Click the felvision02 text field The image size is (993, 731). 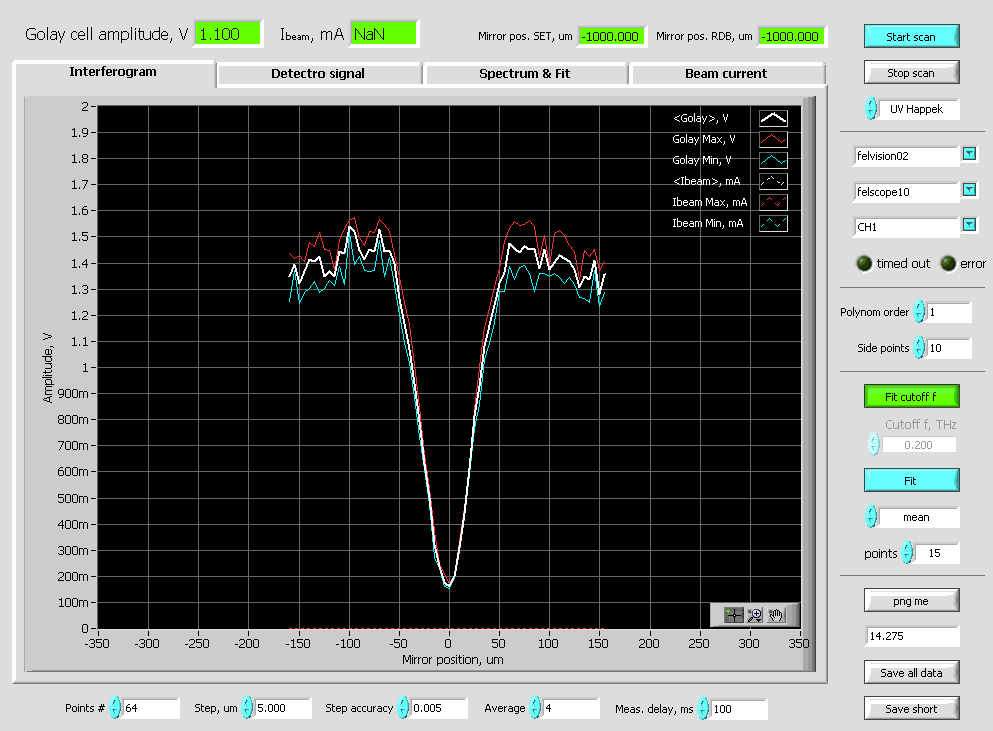(906, 156)
